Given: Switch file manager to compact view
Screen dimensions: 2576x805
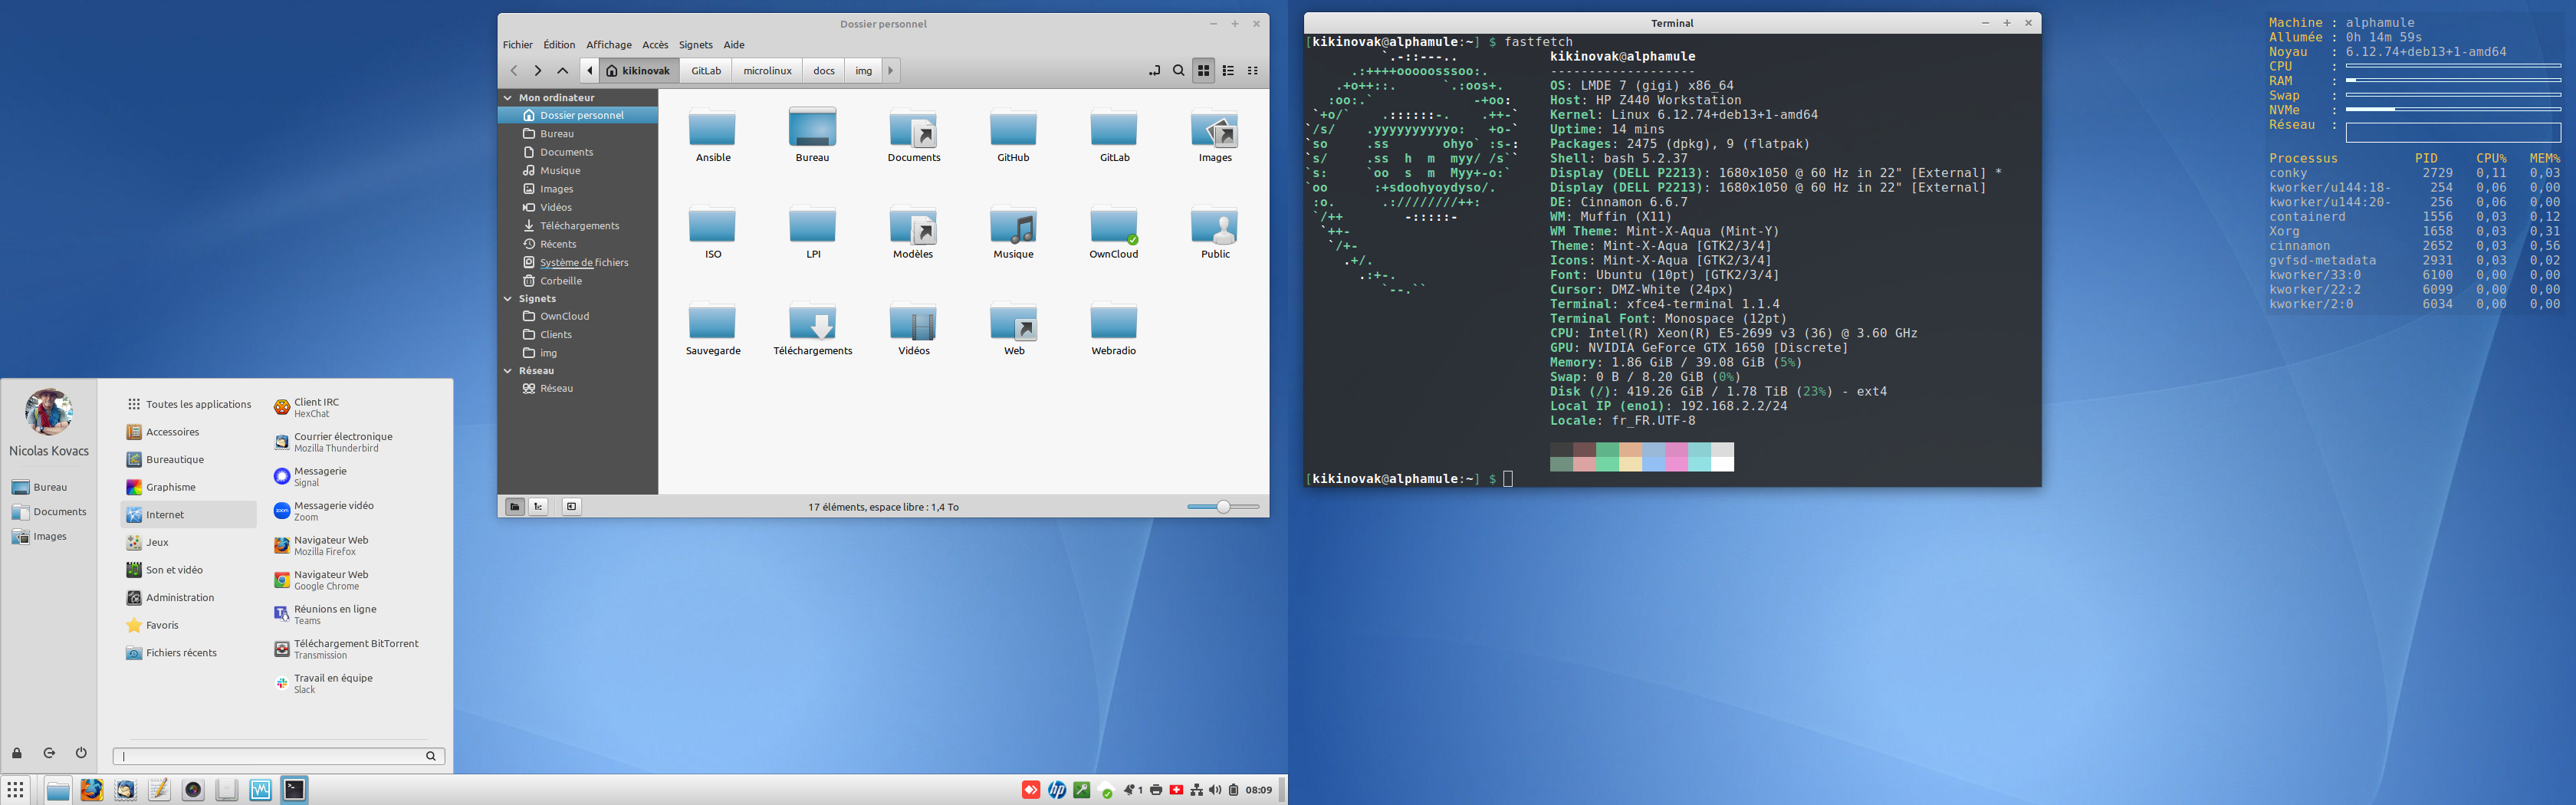Looking at the screenshot, I should pos(1253,70).
